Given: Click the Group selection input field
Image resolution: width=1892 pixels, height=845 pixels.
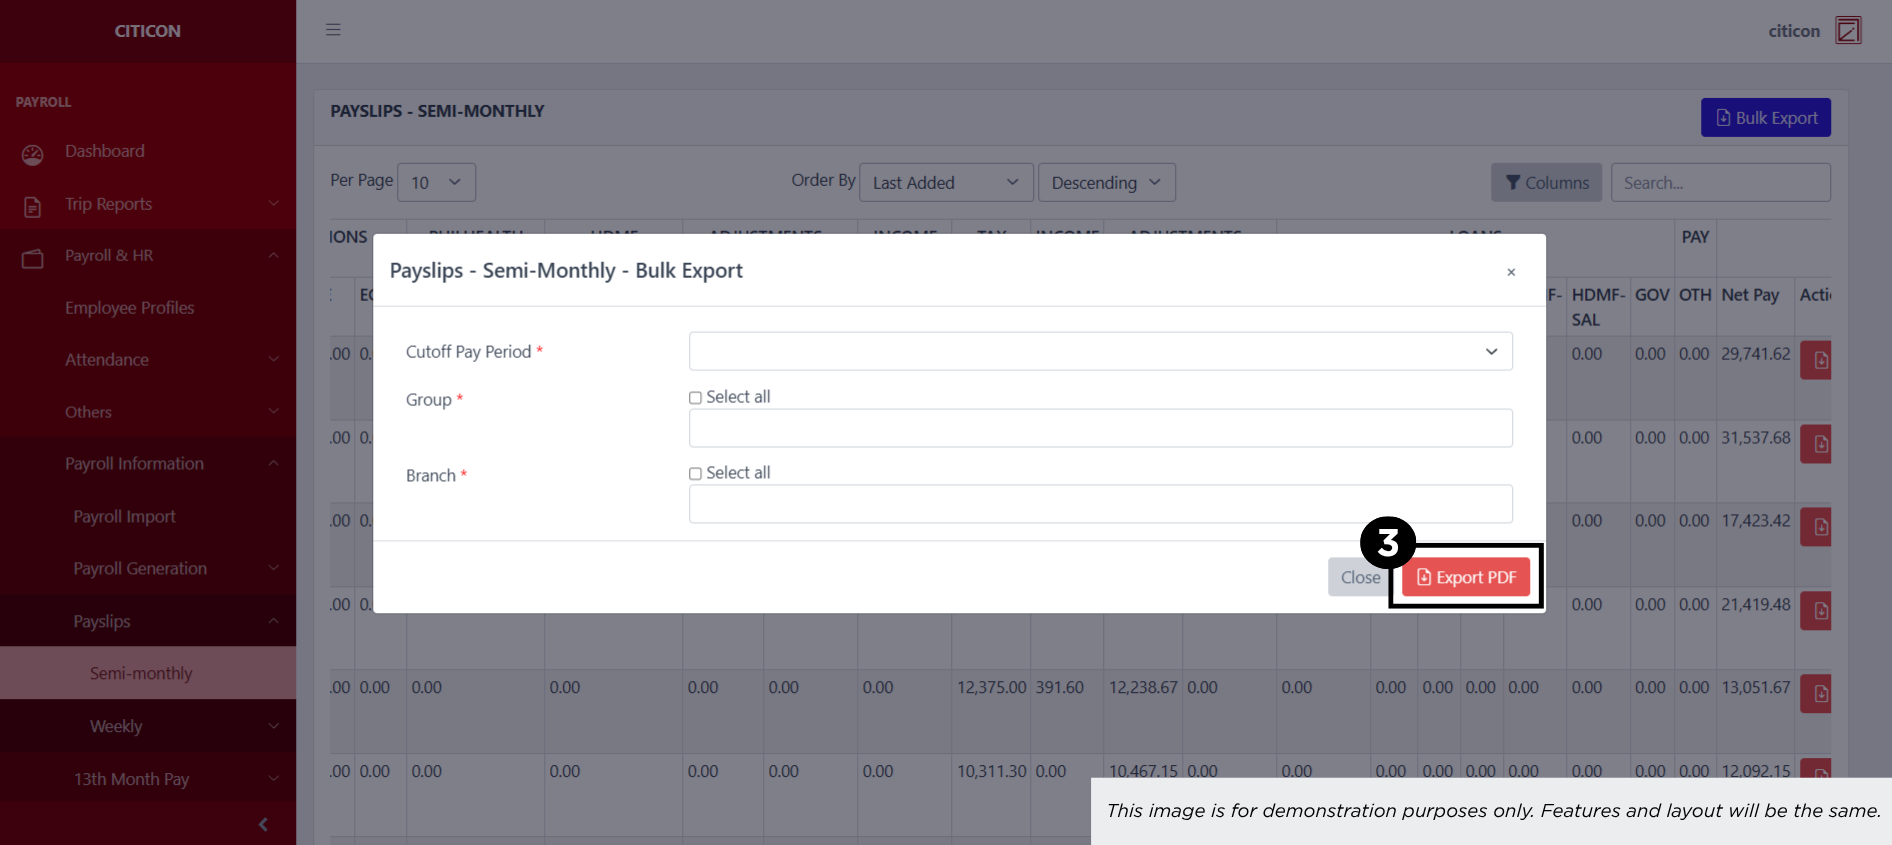Looking at the screenshot, I should (1100, 428).
